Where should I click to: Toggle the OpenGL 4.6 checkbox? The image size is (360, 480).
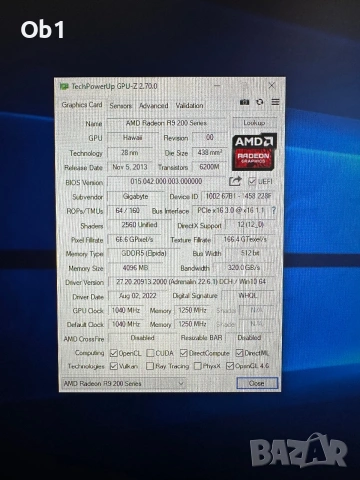(x=230, y=366)
